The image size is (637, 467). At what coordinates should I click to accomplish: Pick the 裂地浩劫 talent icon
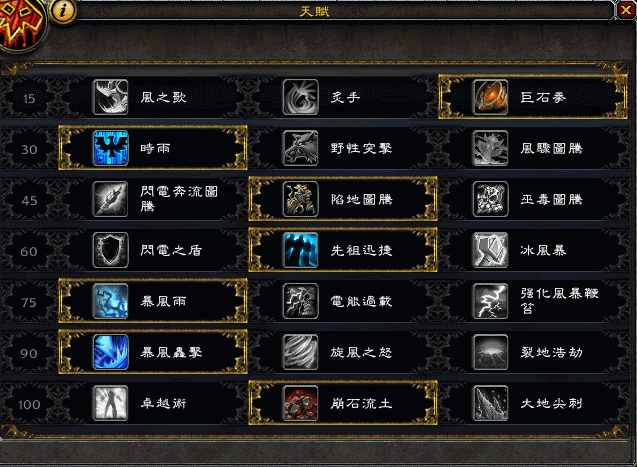coord(491,352)
